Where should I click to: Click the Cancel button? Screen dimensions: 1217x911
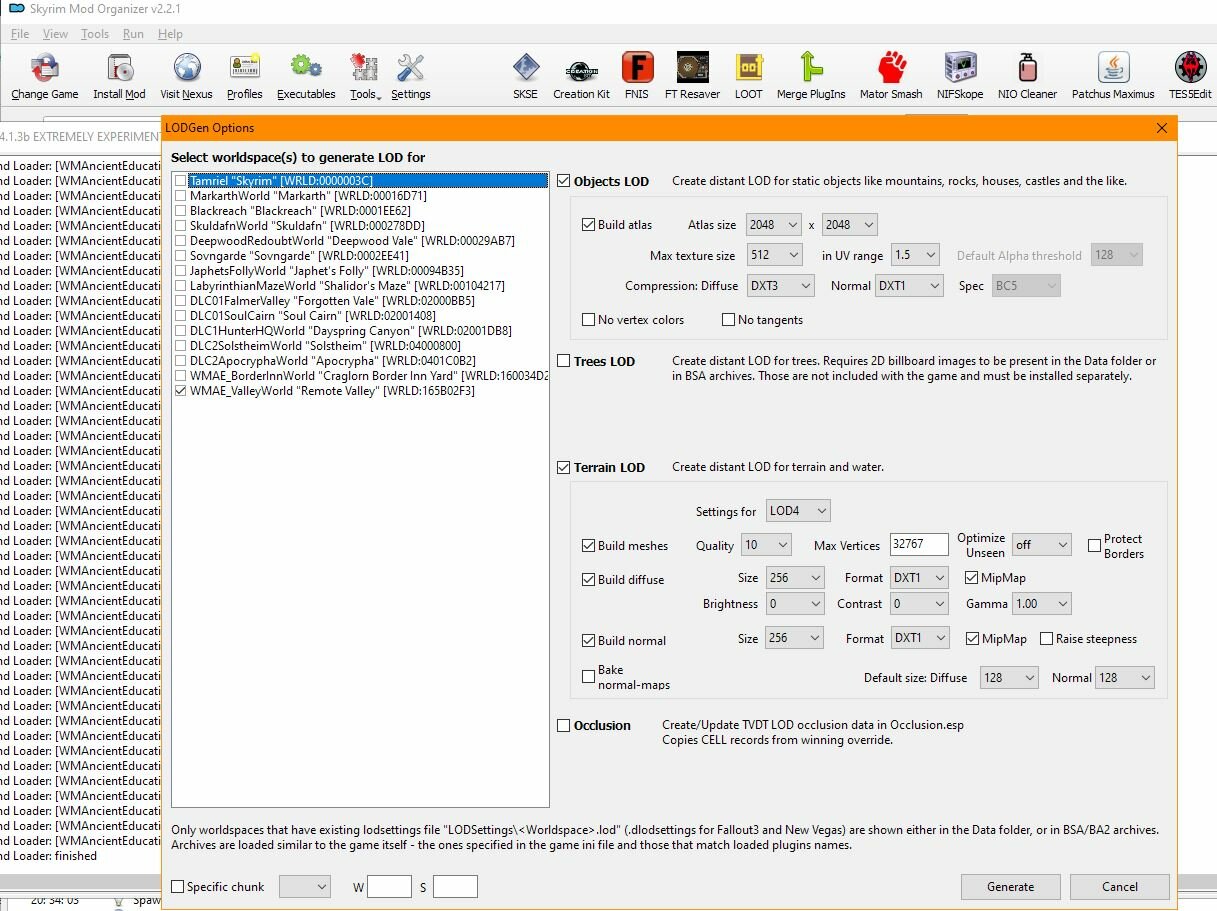[1119, 887]
